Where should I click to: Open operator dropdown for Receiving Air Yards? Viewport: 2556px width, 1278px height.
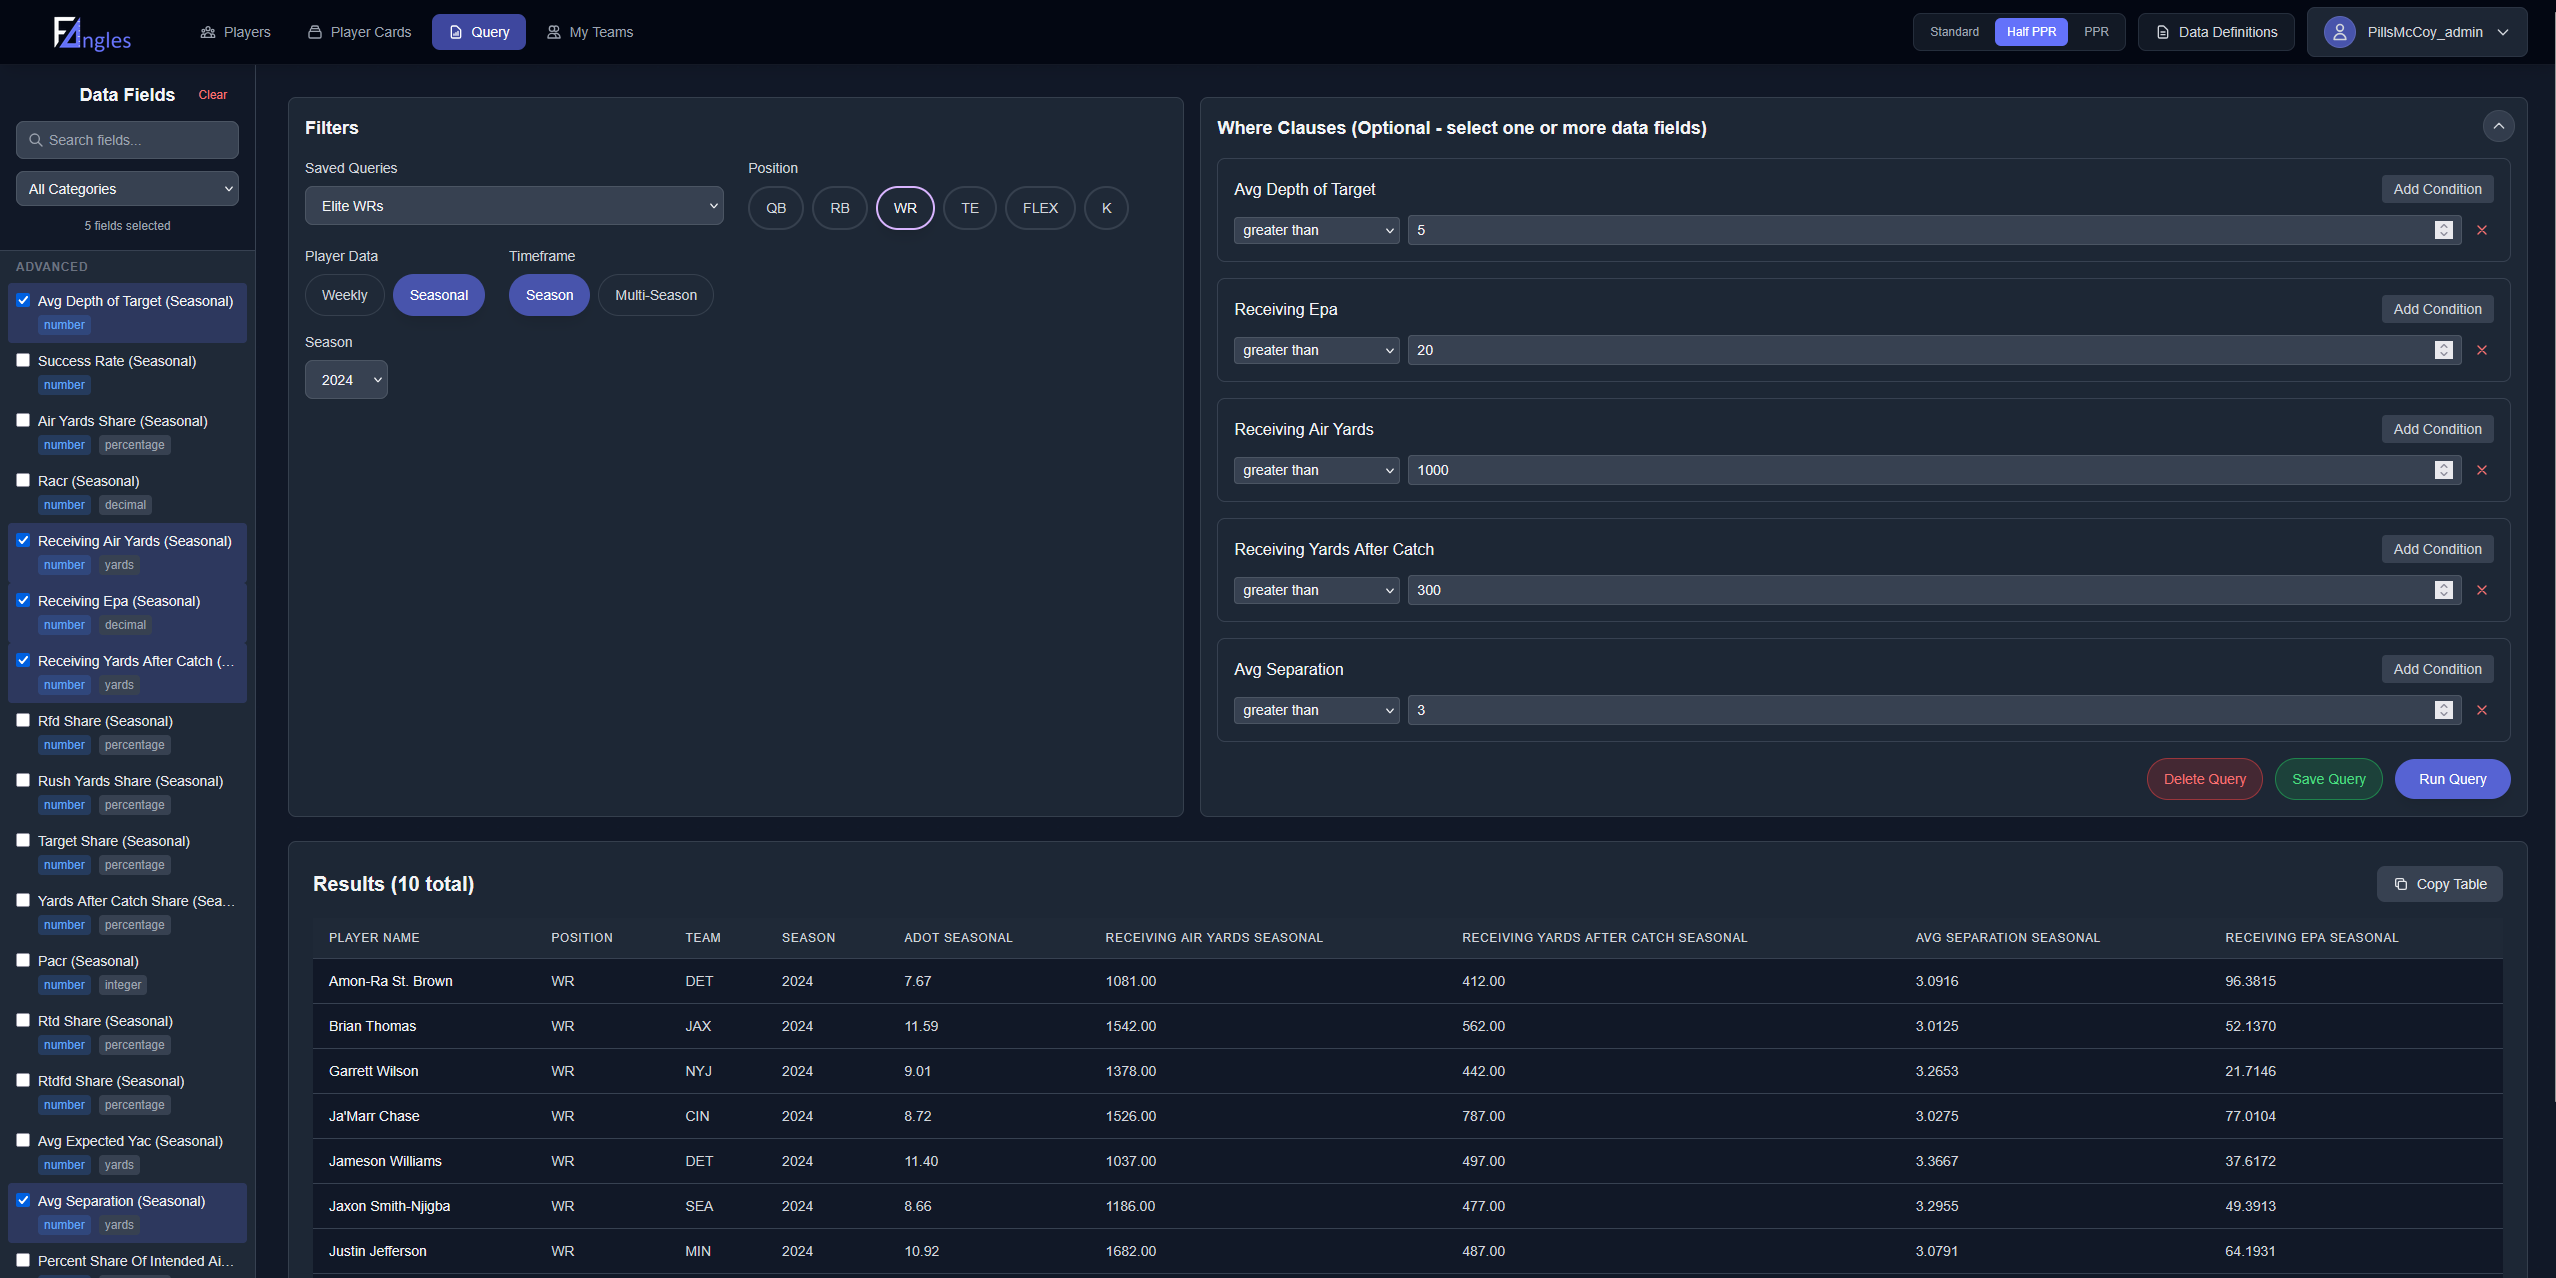click(1316, 470)
